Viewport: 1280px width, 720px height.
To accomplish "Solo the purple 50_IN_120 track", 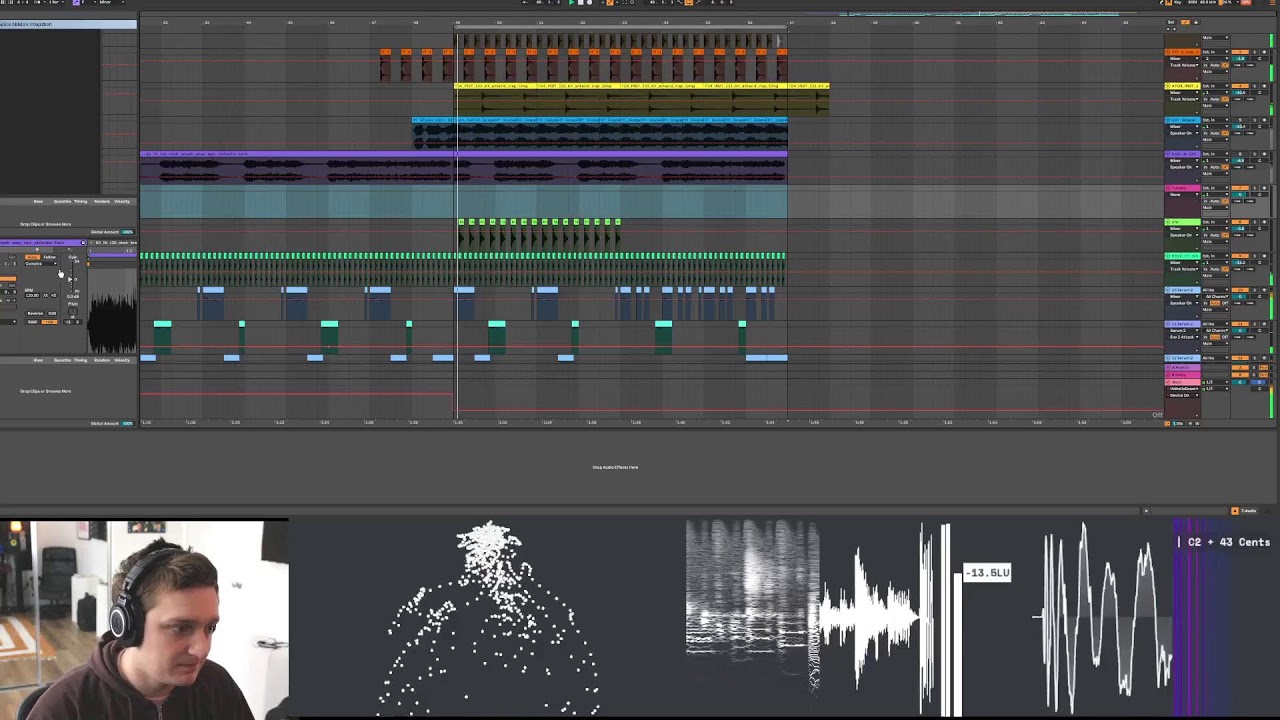I will 1254,154.
